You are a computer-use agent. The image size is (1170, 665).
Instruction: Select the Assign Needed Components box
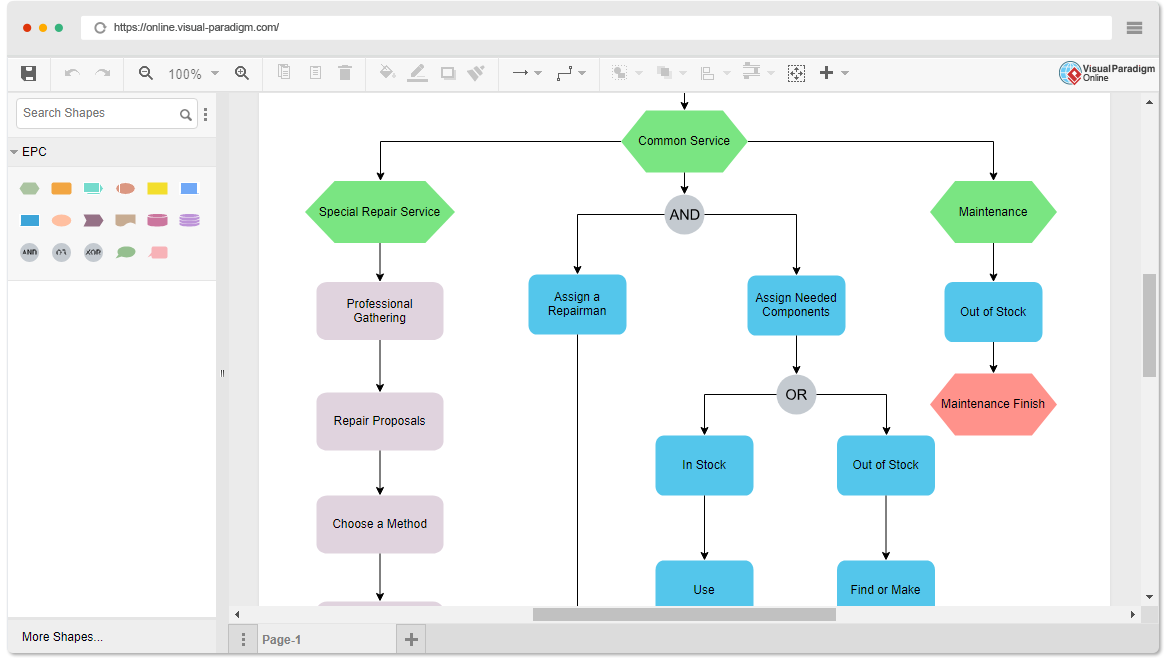click(x=796, y=305)
